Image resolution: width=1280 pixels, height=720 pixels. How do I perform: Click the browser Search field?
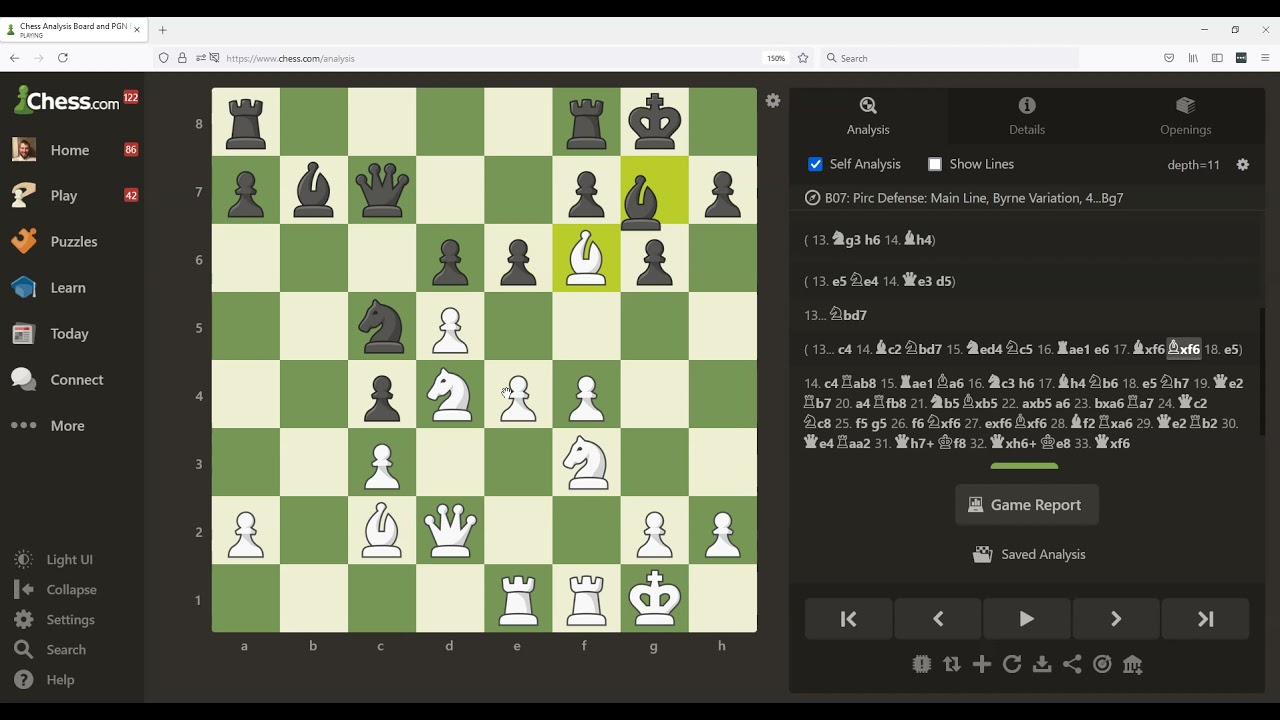950,58
